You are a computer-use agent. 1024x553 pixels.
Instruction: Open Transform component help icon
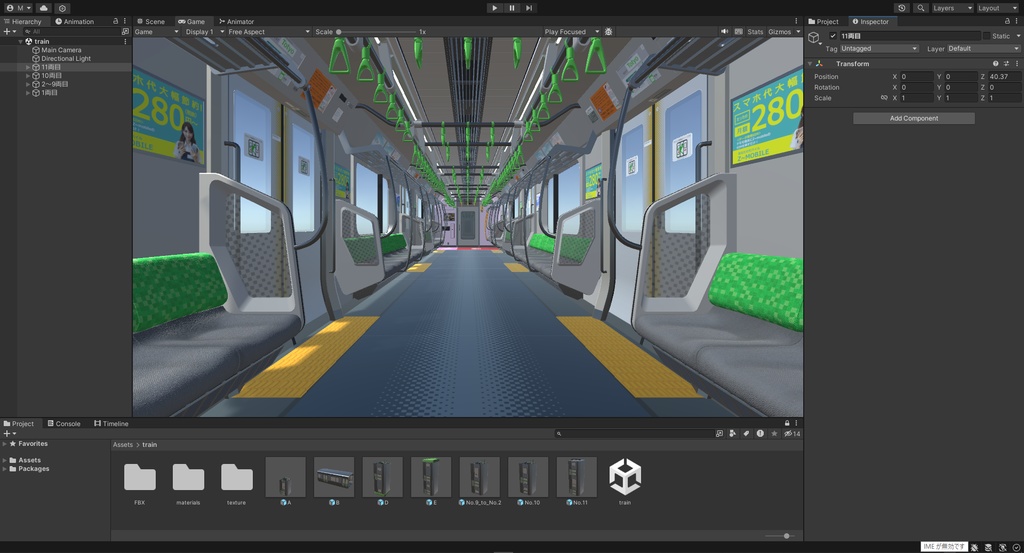point(995,63)
